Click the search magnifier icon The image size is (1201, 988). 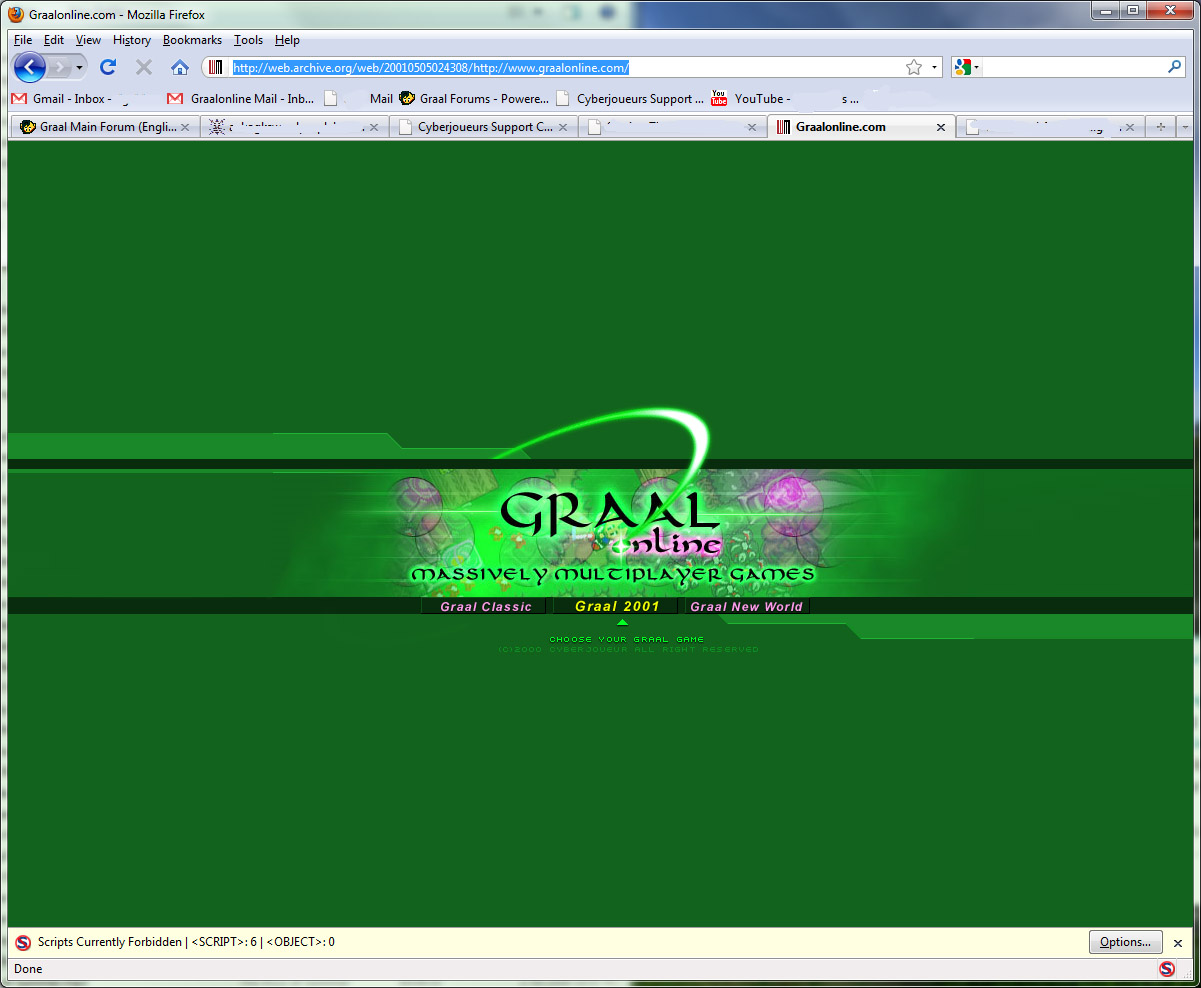(1175, 67)
